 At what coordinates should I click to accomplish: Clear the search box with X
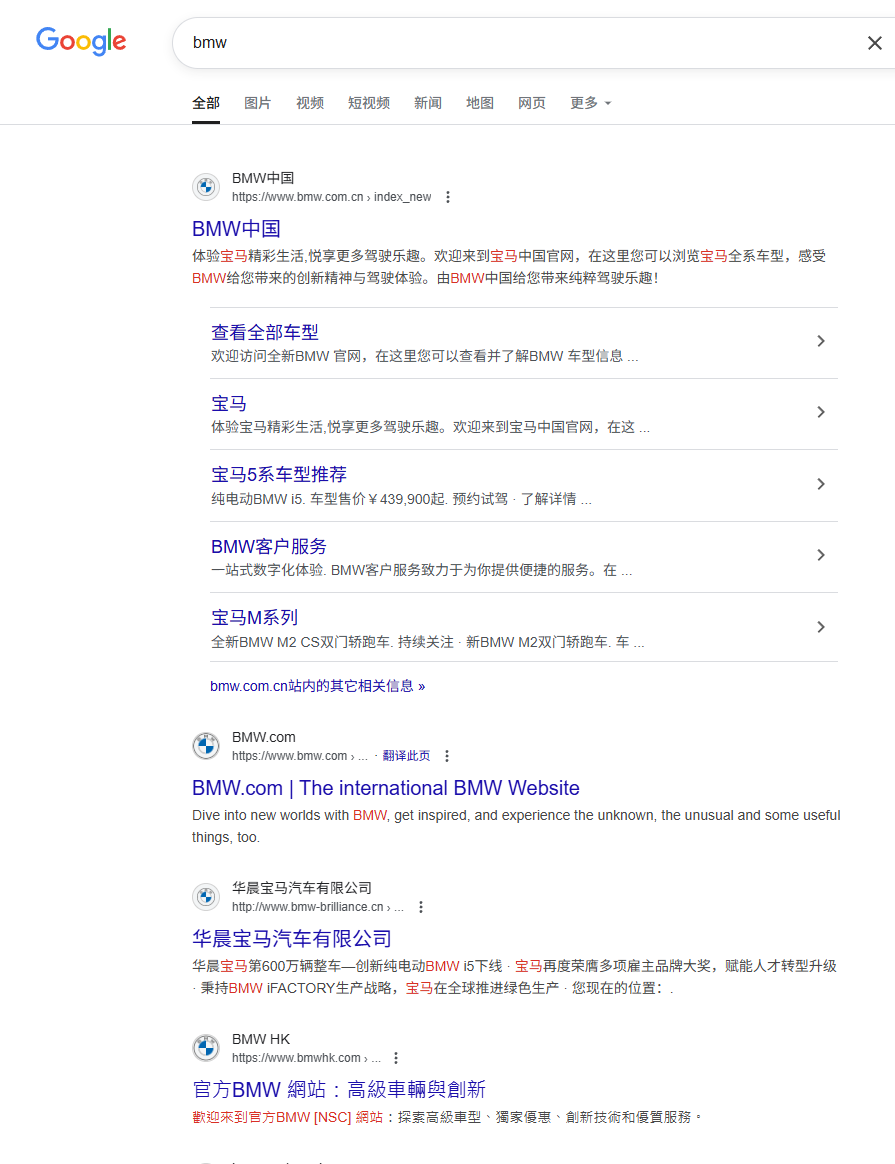click(x=874, y=43)
